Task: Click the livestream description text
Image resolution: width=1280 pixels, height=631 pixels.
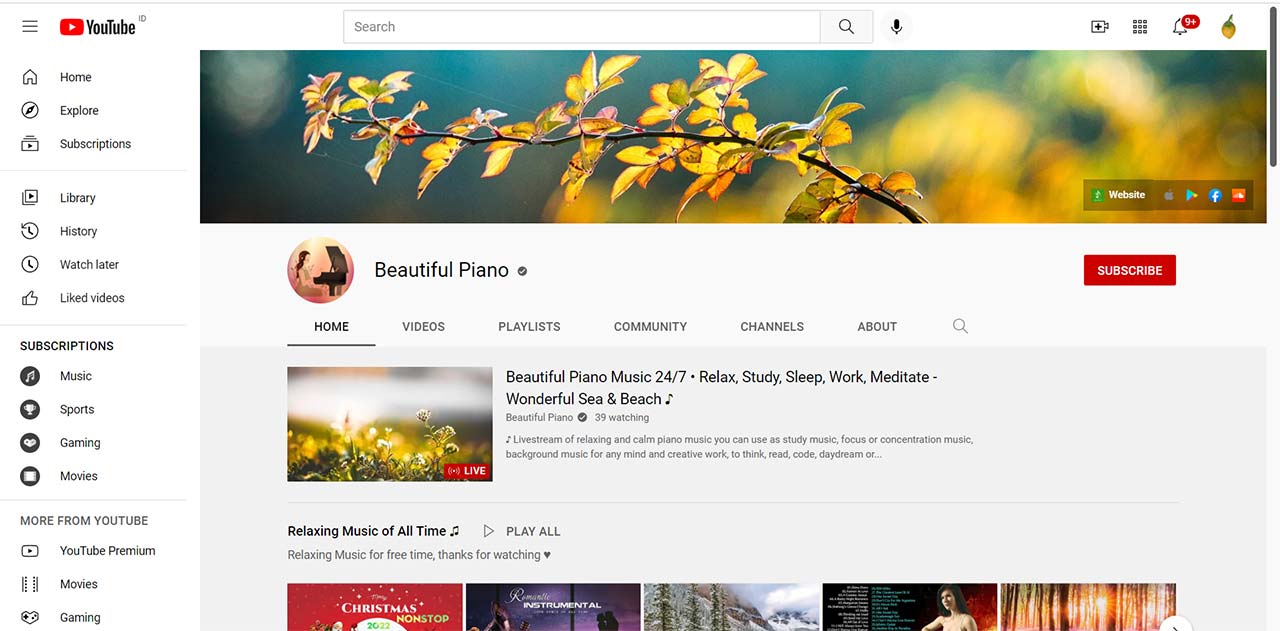Action: coord(739,447)
